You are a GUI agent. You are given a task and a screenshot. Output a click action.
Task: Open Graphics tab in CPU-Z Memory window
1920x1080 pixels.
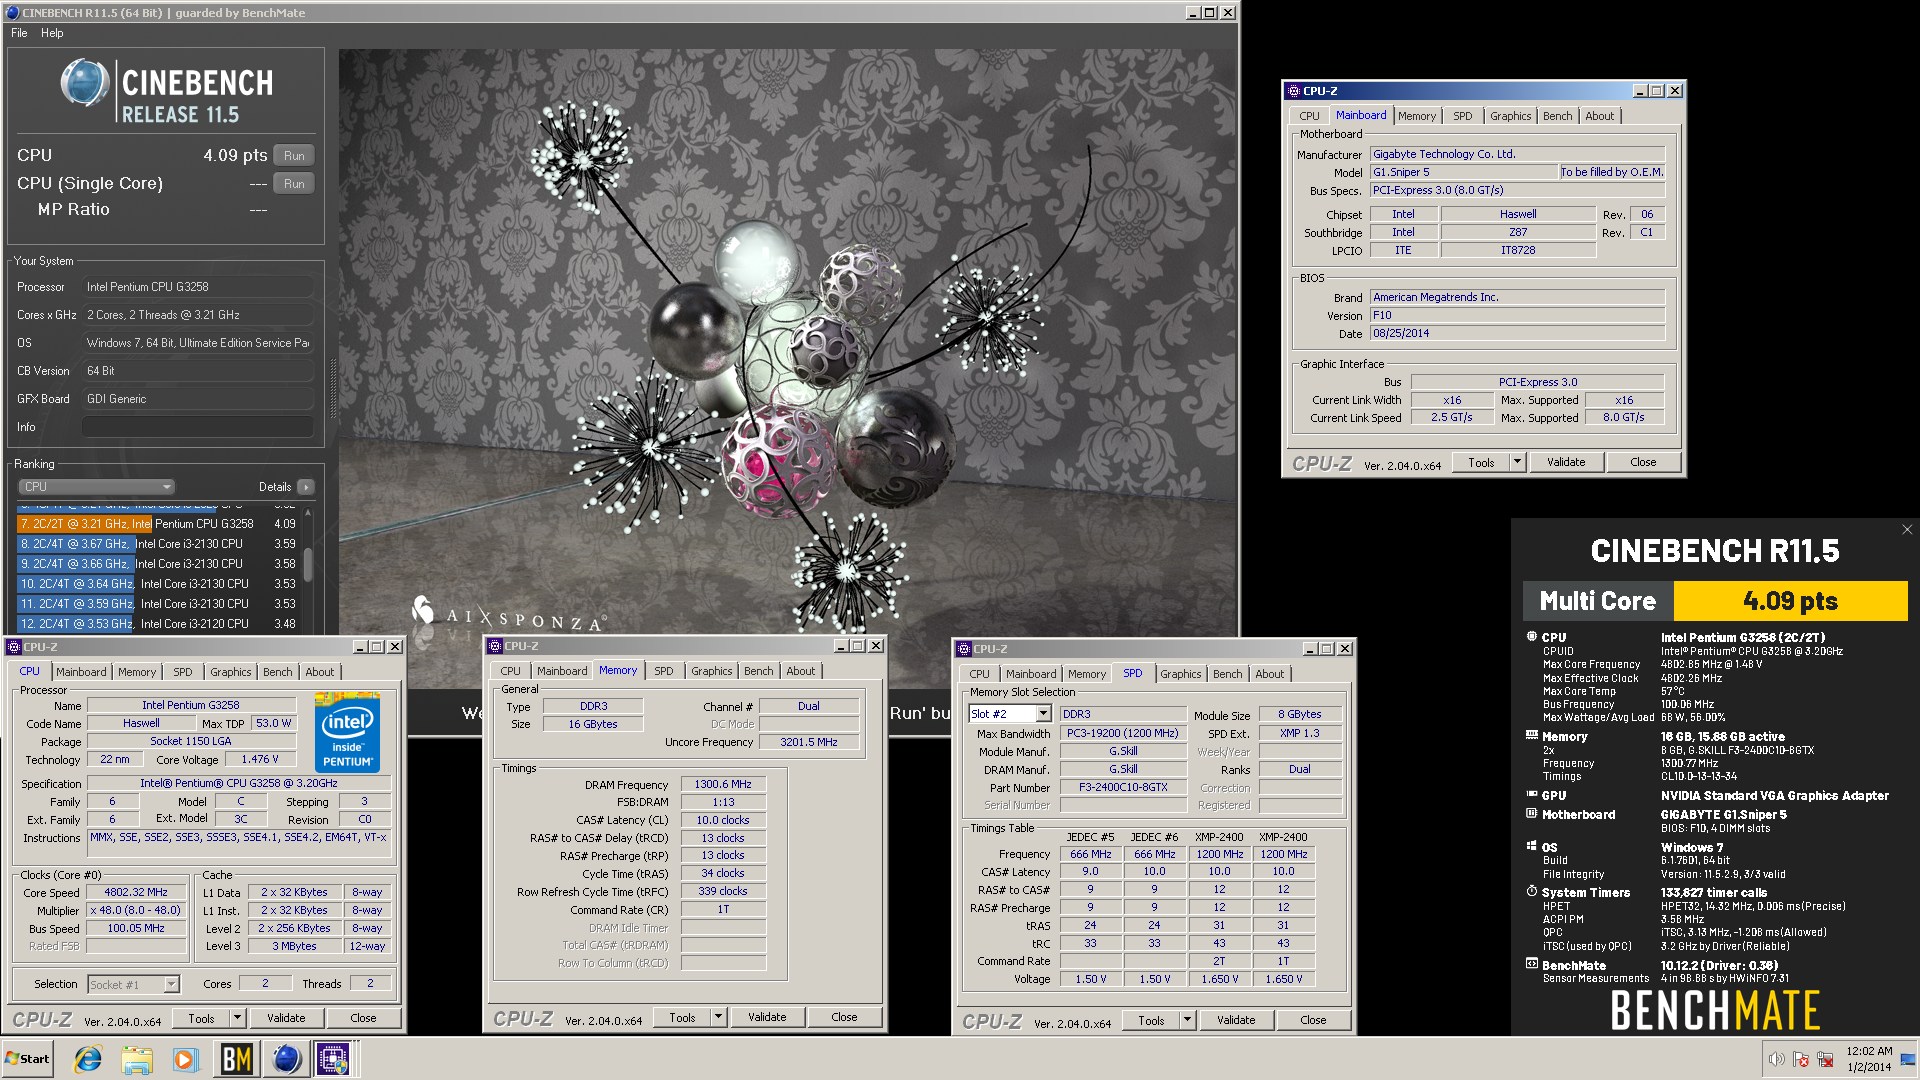pyautogui.click(x=711, y=671)
